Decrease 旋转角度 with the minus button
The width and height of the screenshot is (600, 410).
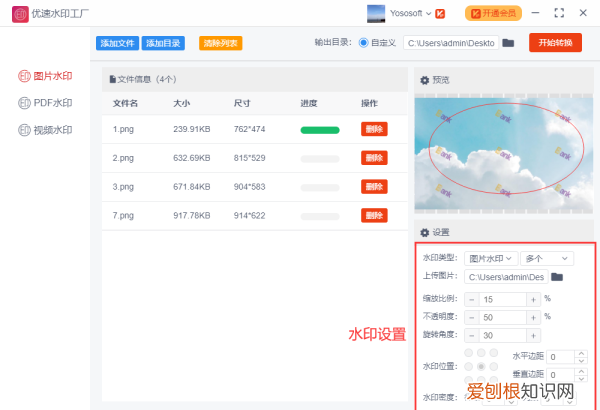click(x=471, y=335)
